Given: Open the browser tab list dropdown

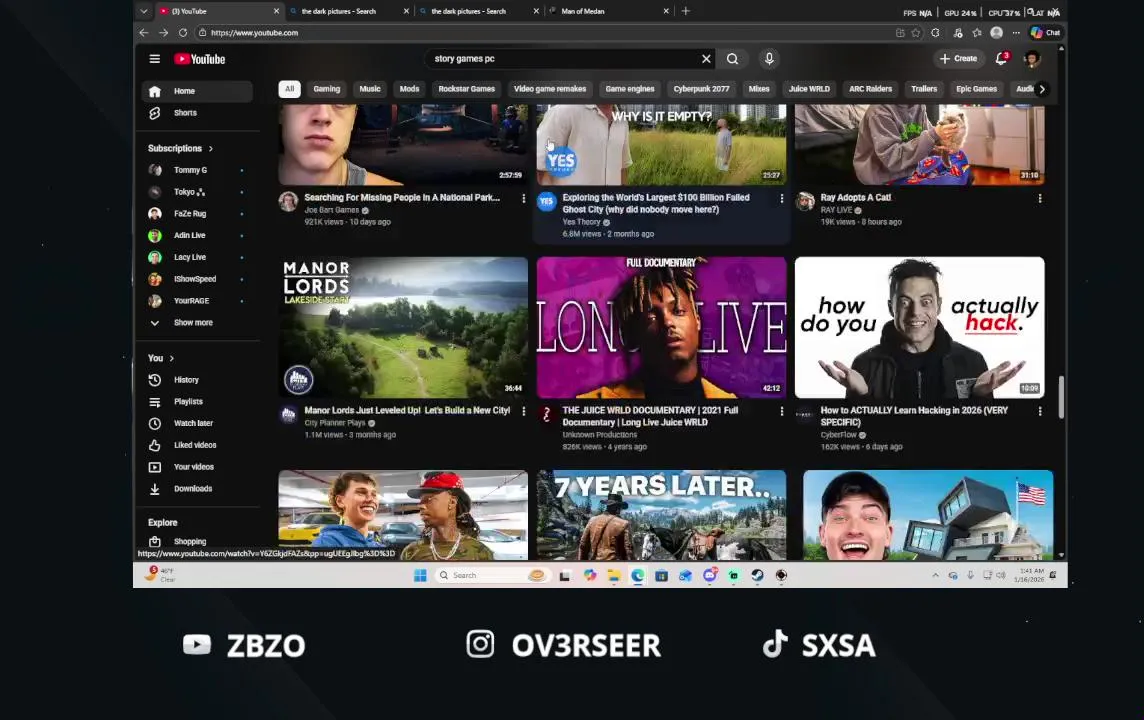Looking at the screenshot, I should coord(144,11).
